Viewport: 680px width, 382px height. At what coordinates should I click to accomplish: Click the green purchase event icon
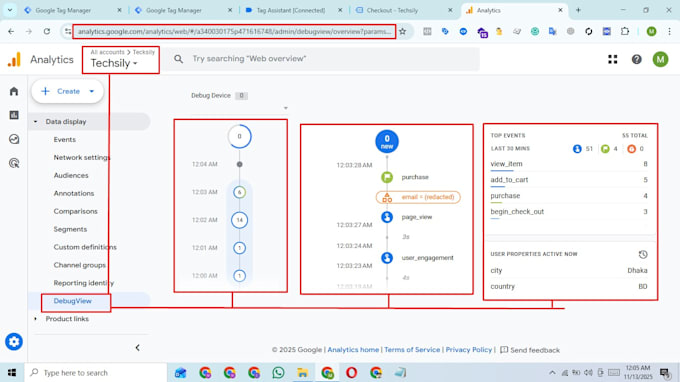[387, 177]
